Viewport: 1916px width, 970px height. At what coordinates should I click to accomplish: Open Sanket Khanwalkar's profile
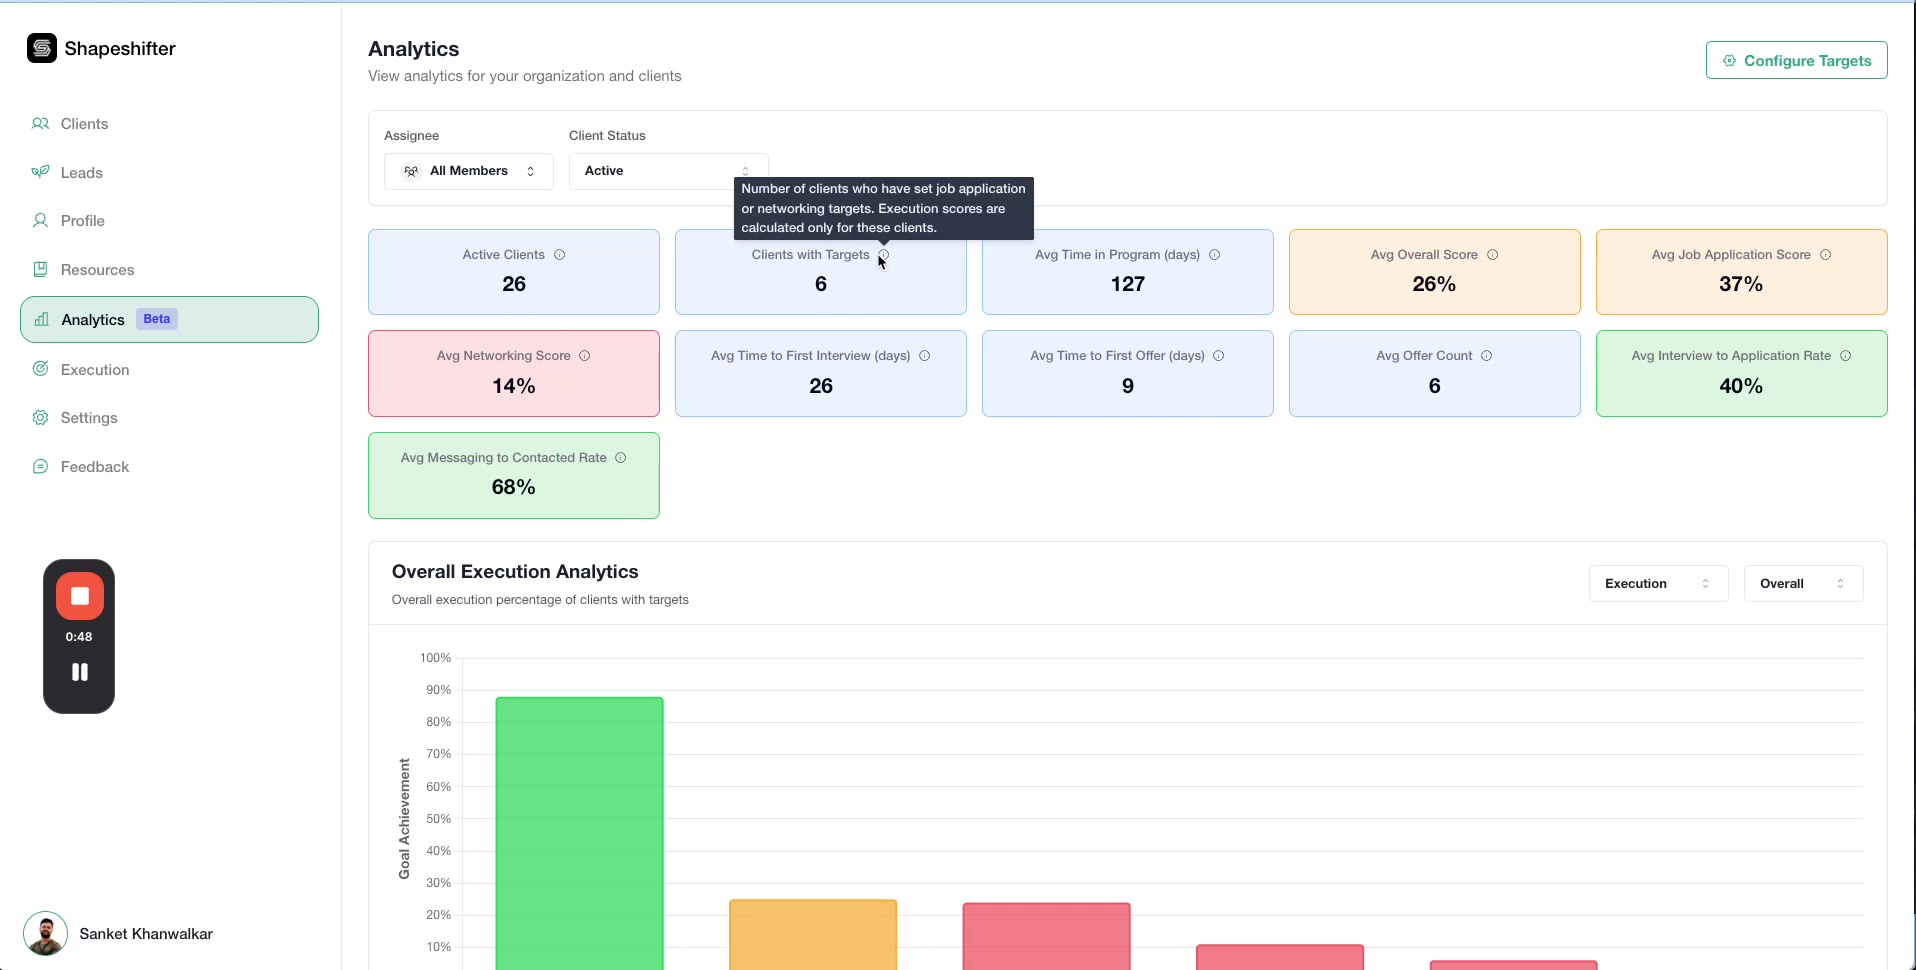click(x=120, y=934)
